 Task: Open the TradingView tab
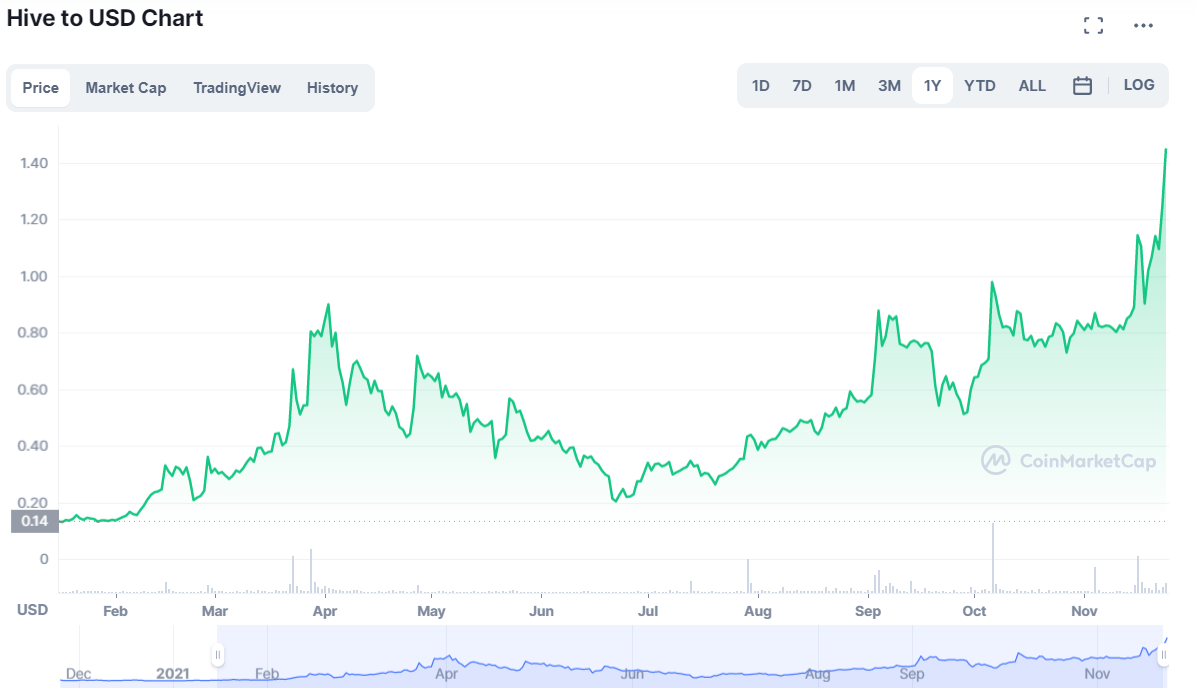coord(236,88)
